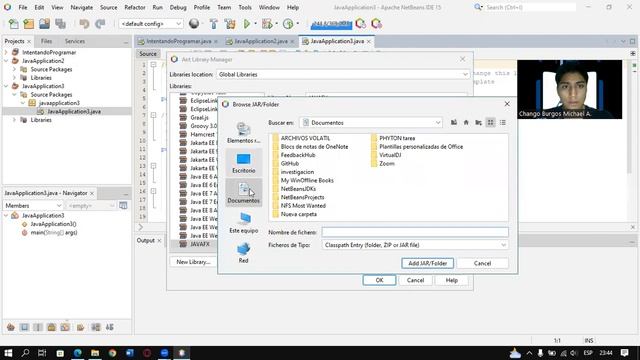Open the Windows Start menu
Viewport: 640px width, 360px height.
(8, 353)
